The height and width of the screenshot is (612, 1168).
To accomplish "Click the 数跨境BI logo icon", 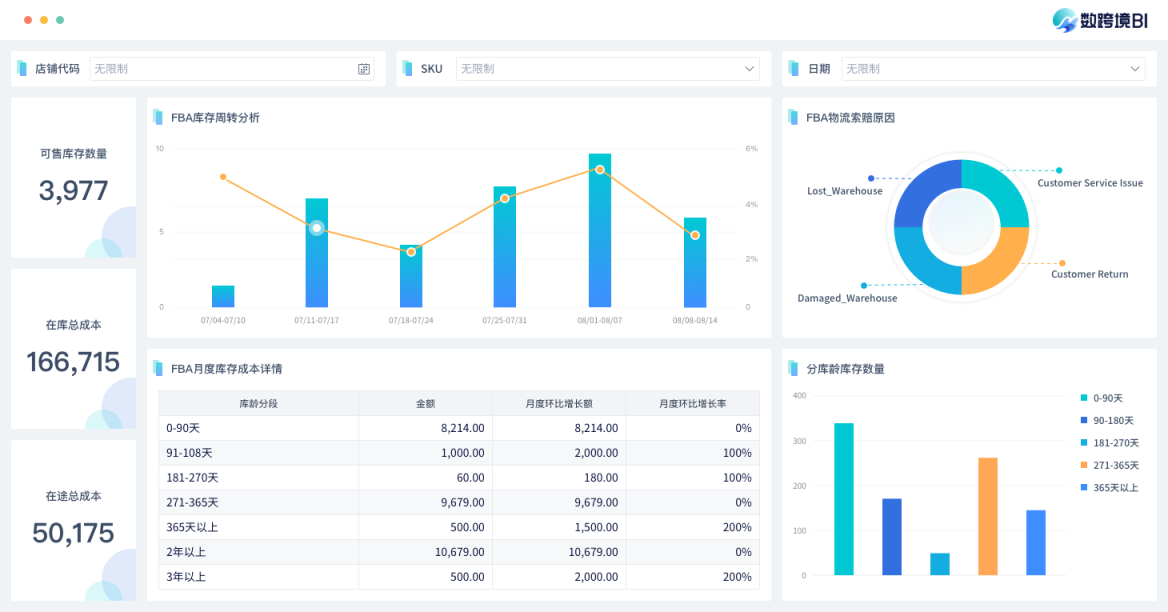I will pyautogui.click(x=1067, y=20).
